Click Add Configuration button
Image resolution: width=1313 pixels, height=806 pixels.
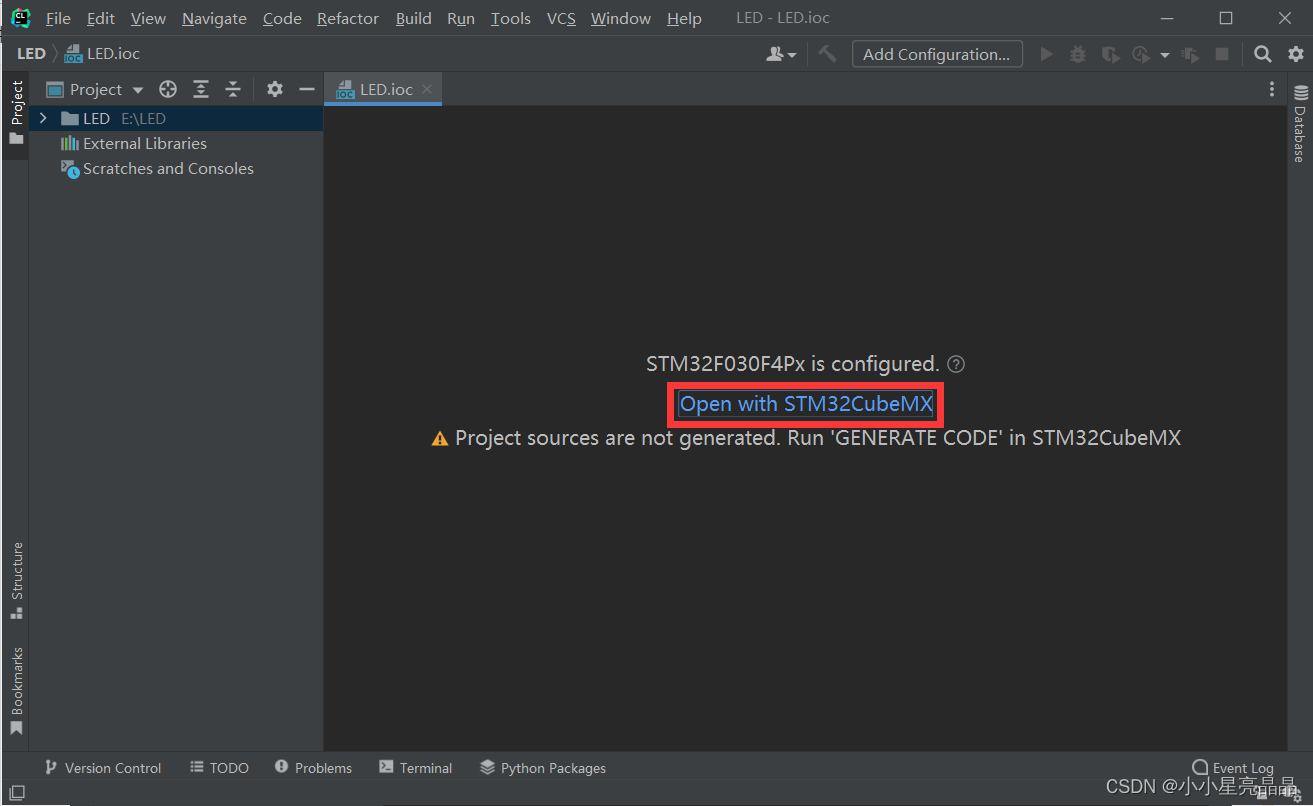tap(937, 54)
